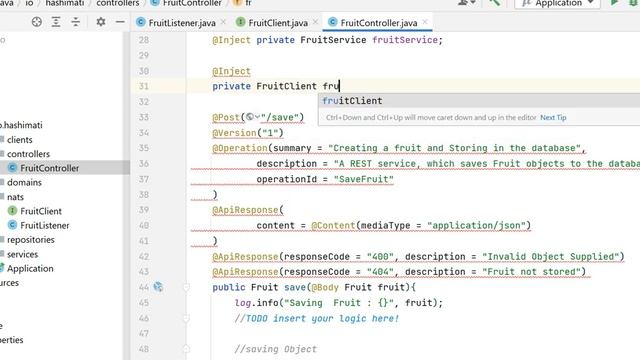Click the TODO comment on line 46
Image resolution: width=640 pixels, height=360 pixels.
(x=317, y=318)
